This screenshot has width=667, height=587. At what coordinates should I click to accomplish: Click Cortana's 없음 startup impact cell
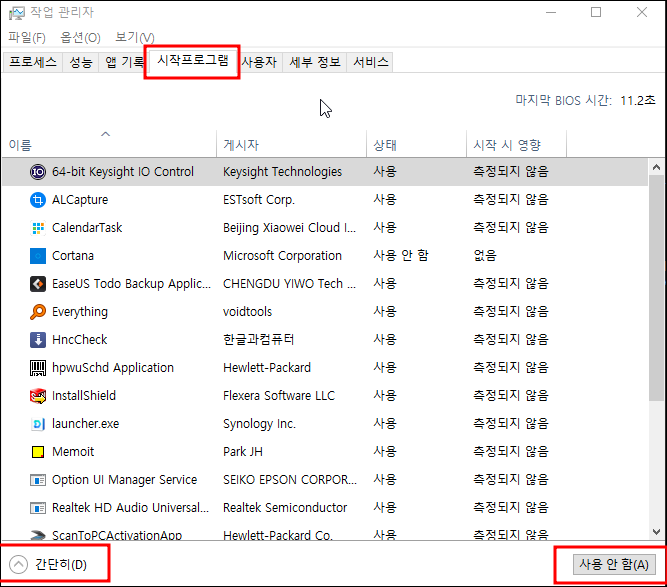[x=485, y=256]
